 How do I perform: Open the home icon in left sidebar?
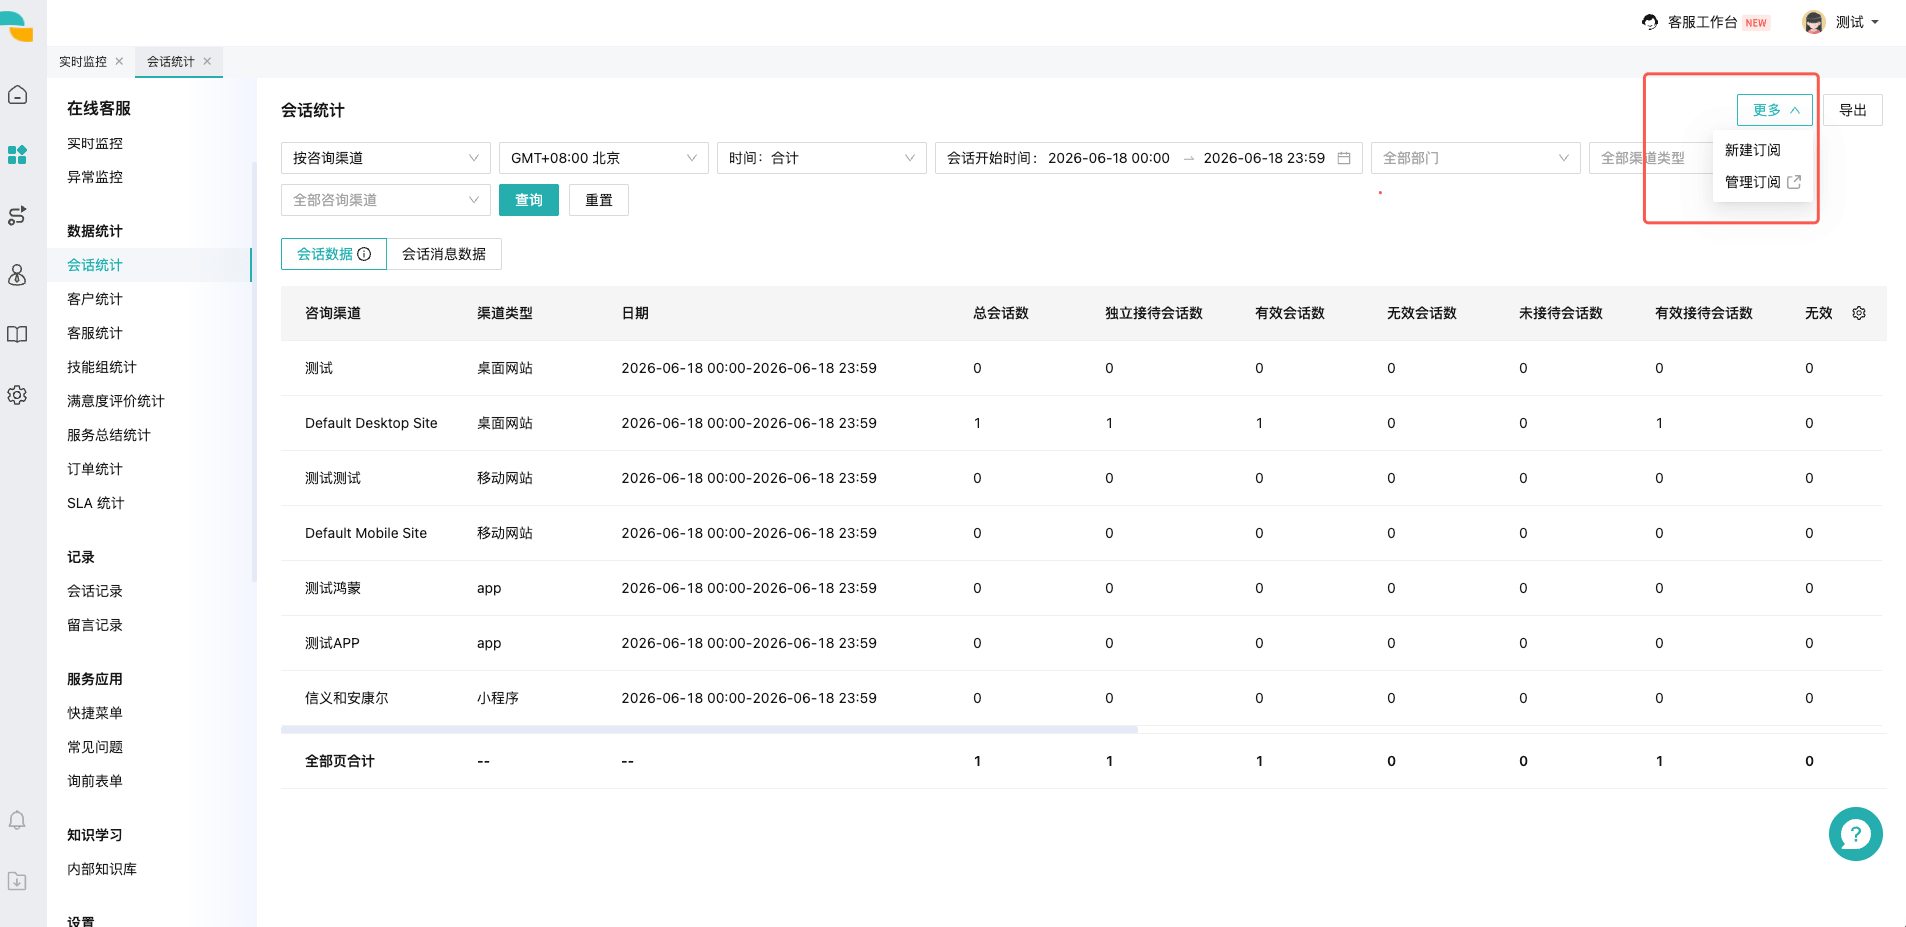(x=17, y=95)
